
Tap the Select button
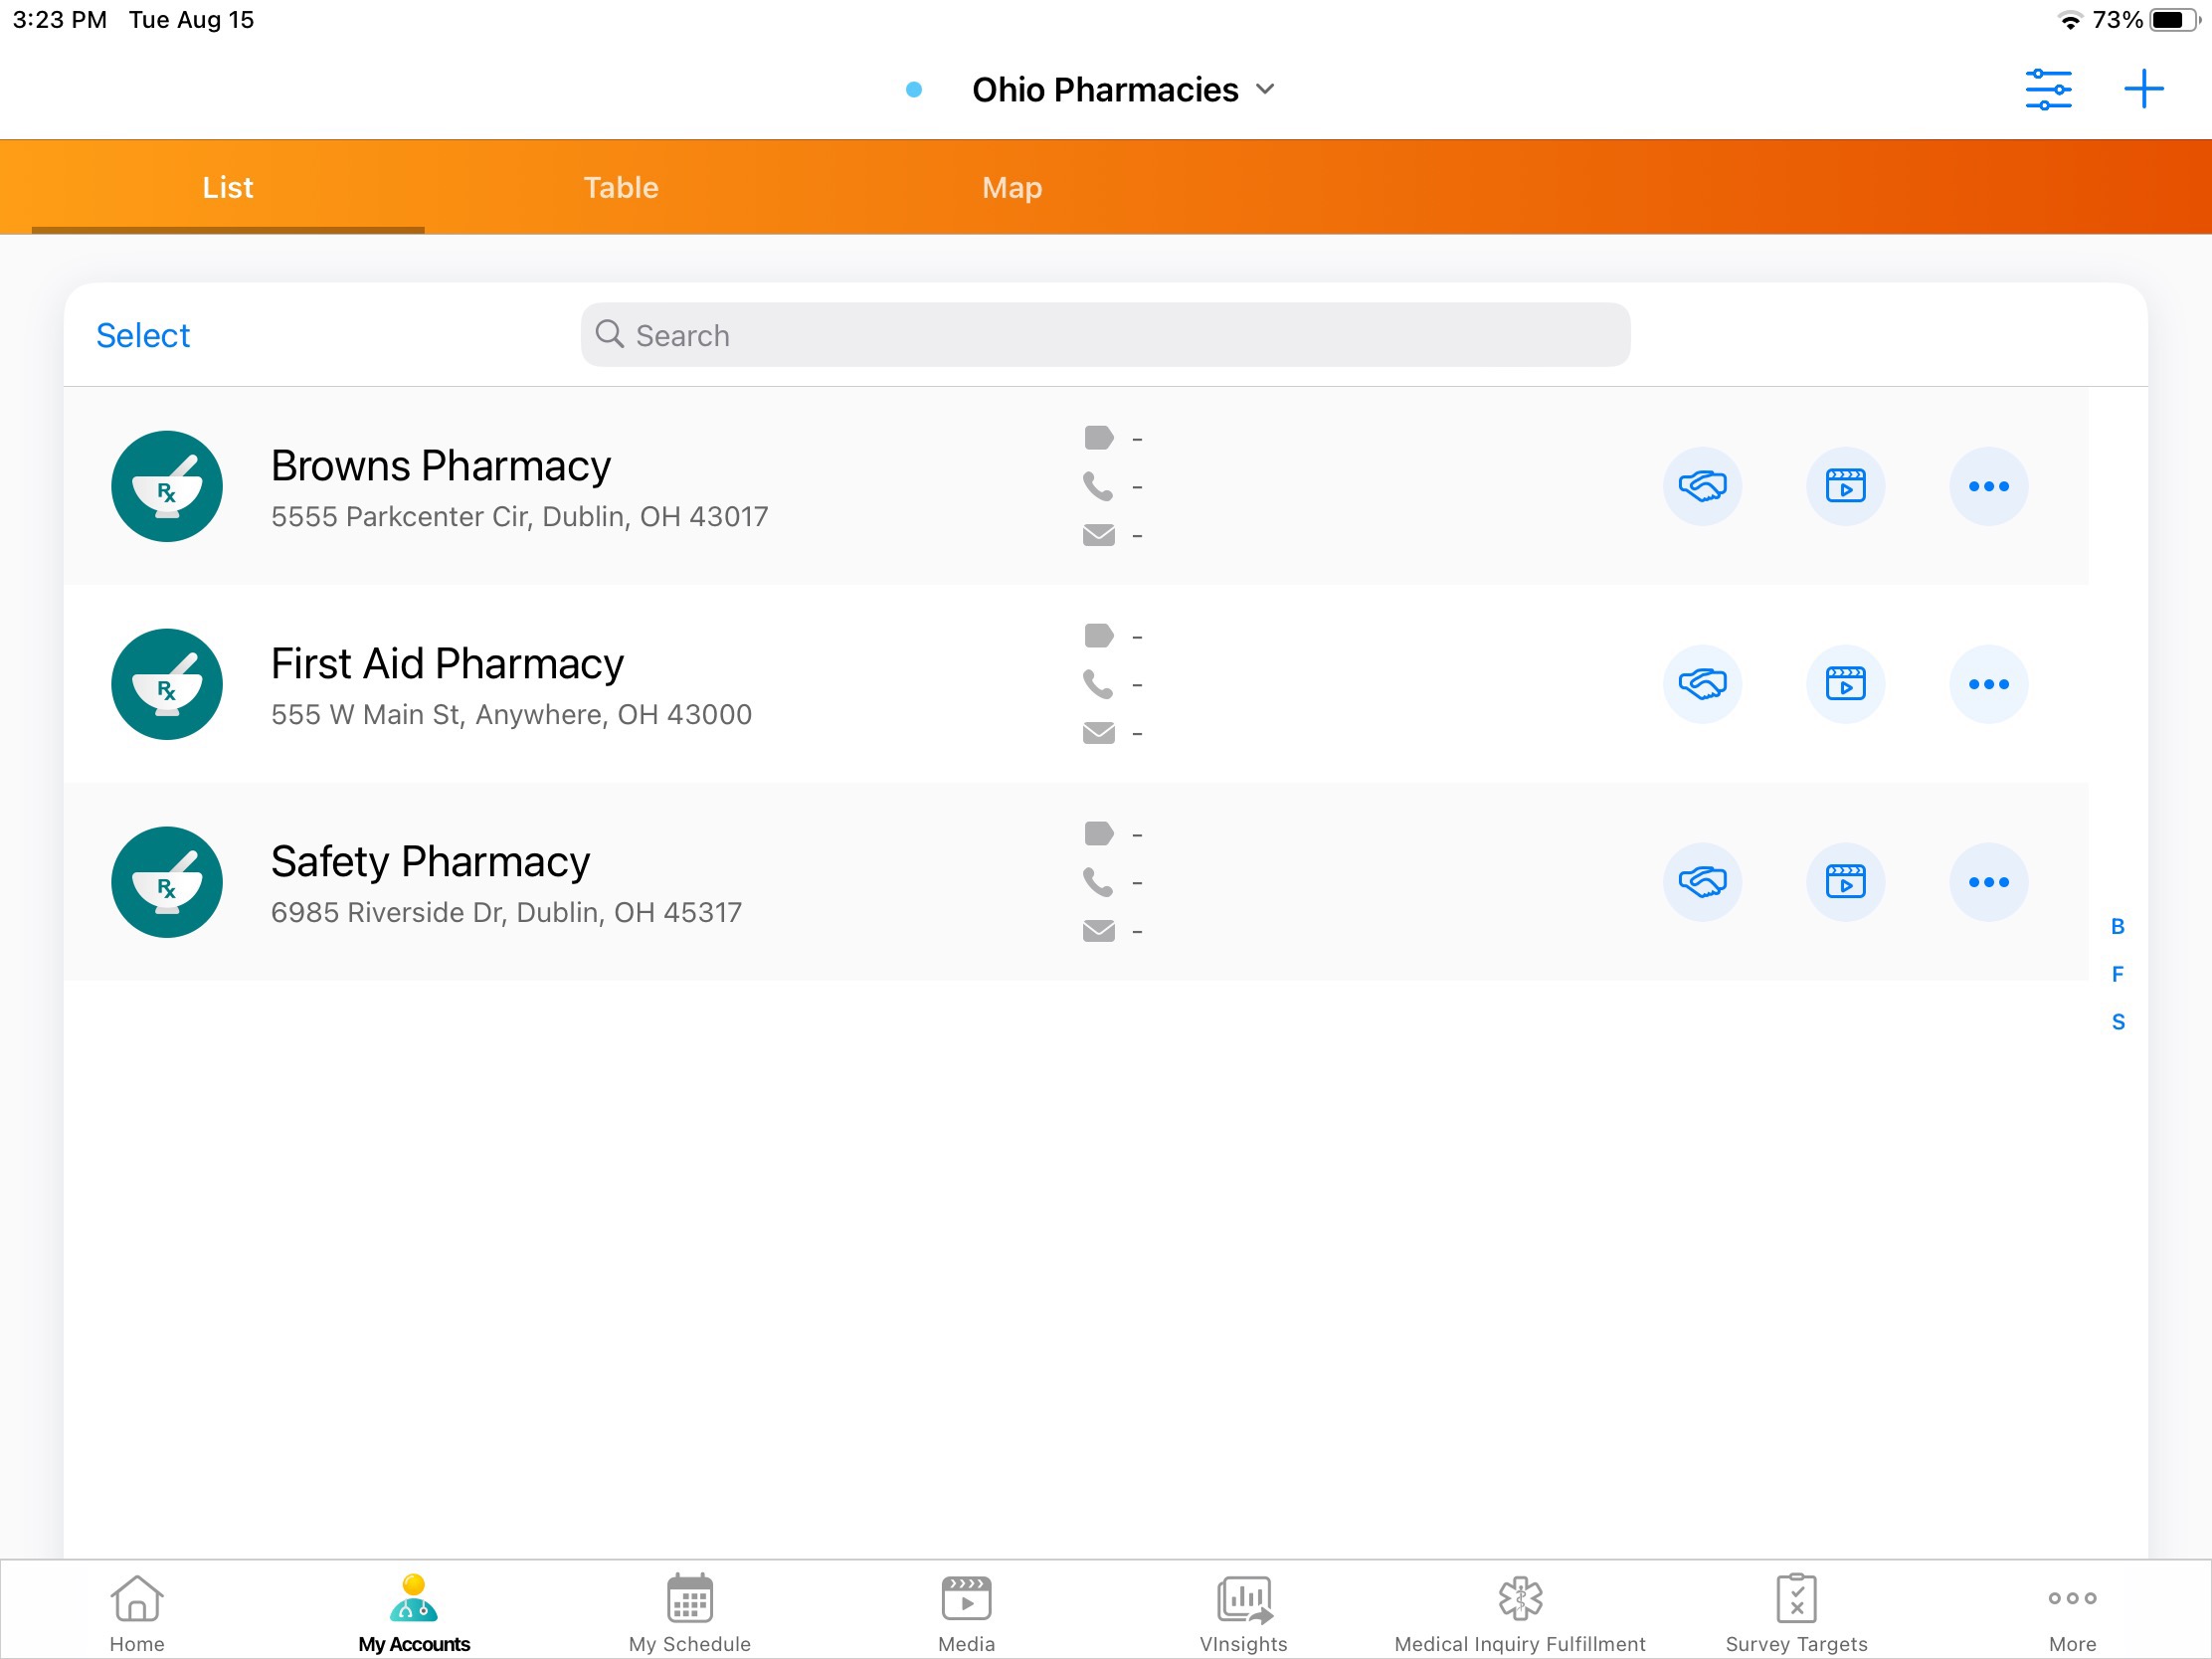143,336
